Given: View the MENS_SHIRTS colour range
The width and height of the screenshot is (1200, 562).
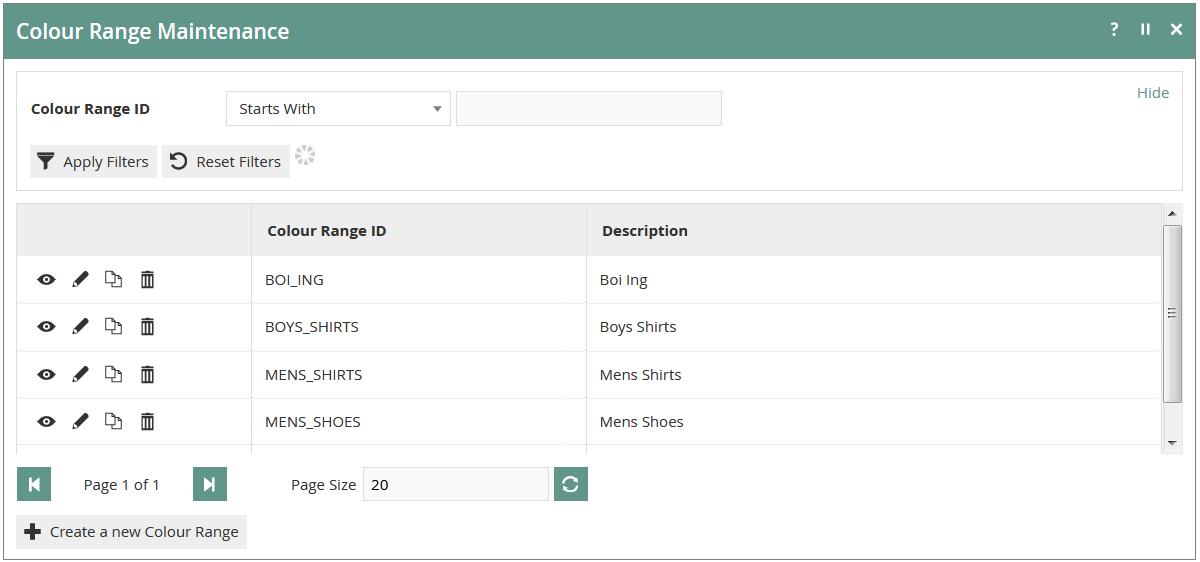Looking at the screenshot, I should (x=46, y=375).
